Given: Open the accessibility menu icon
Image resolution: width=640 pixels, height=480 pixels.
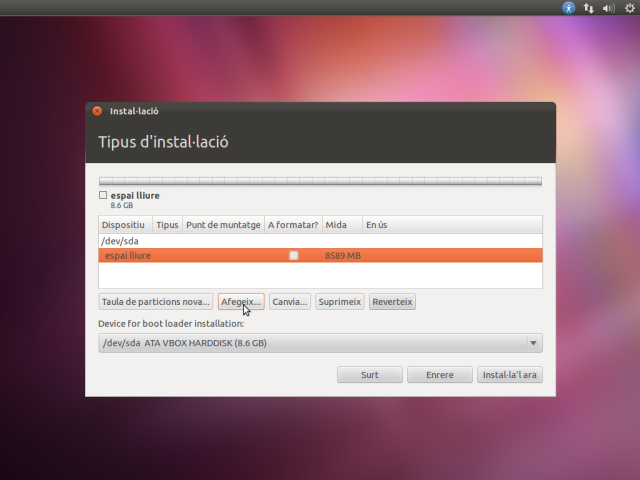Looking at the screenshot, I should [x=569, y=8].
